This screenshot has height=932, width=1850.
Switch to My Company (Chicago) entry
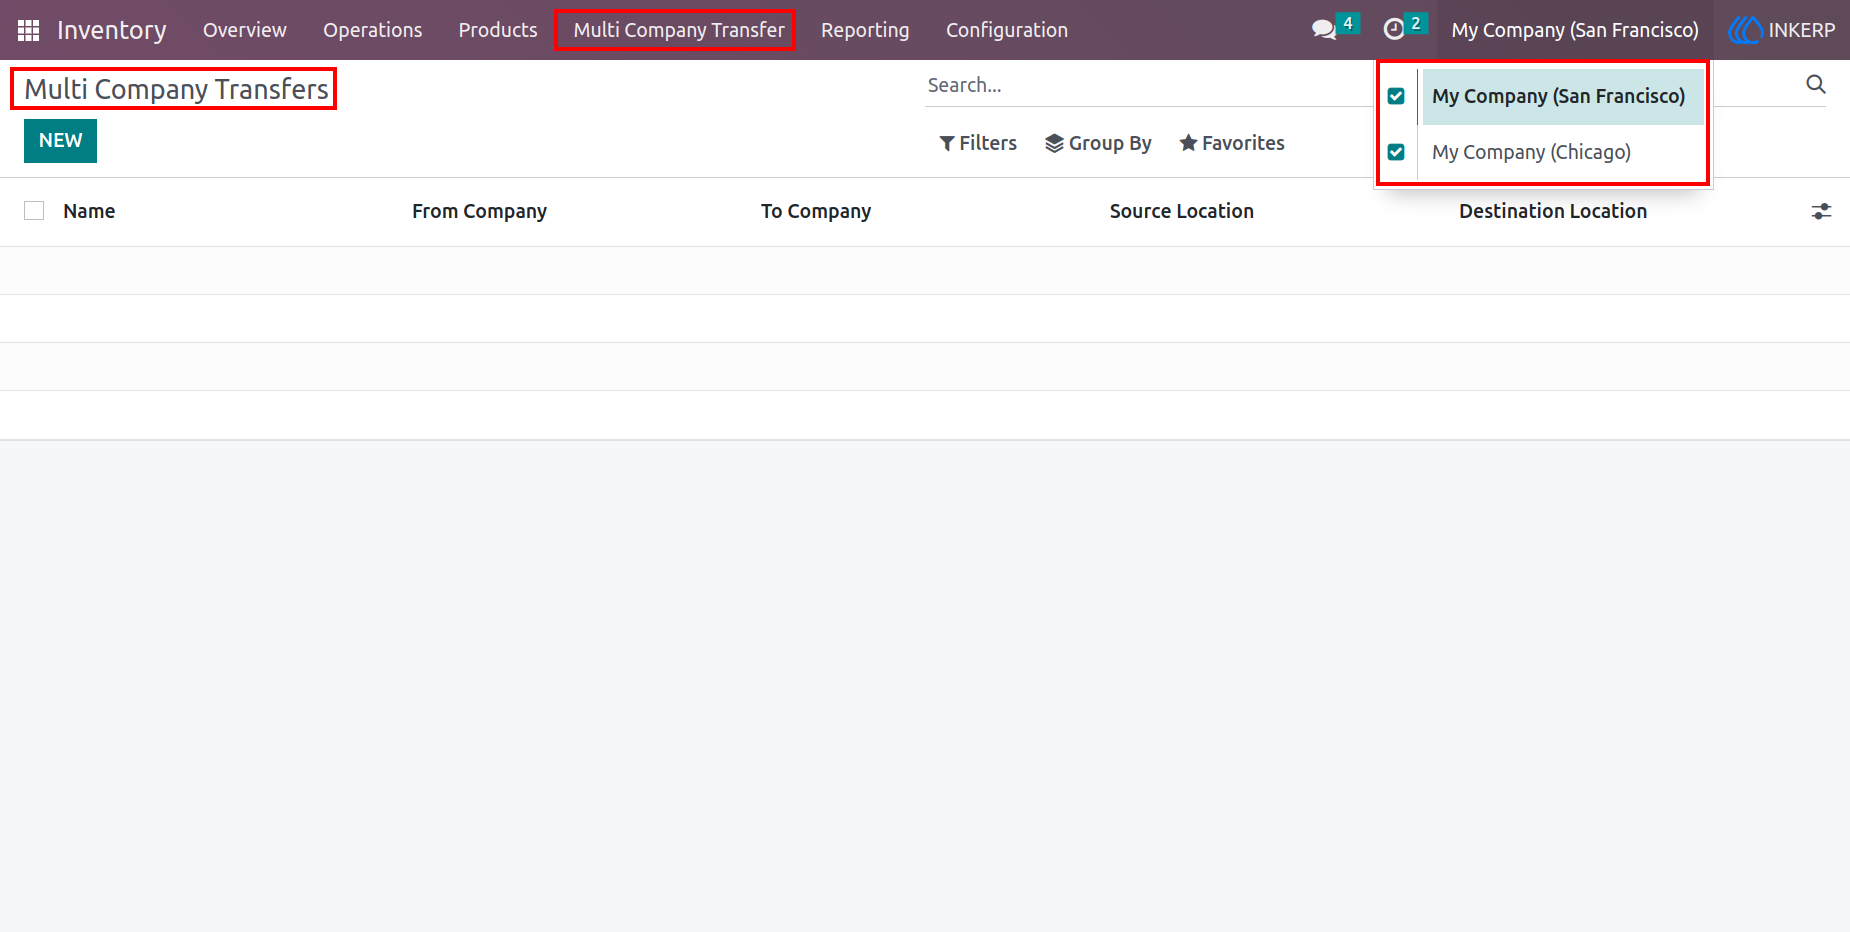(x=1562, y=152)
